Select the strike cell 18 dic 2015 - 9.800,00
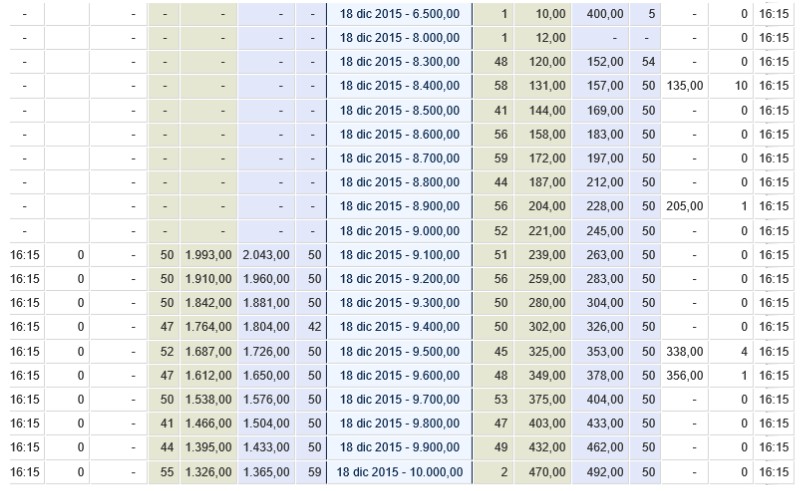Image resolution: width=800 pixels, height=491 pixels. pyautogui.click(x=399, y=423)
